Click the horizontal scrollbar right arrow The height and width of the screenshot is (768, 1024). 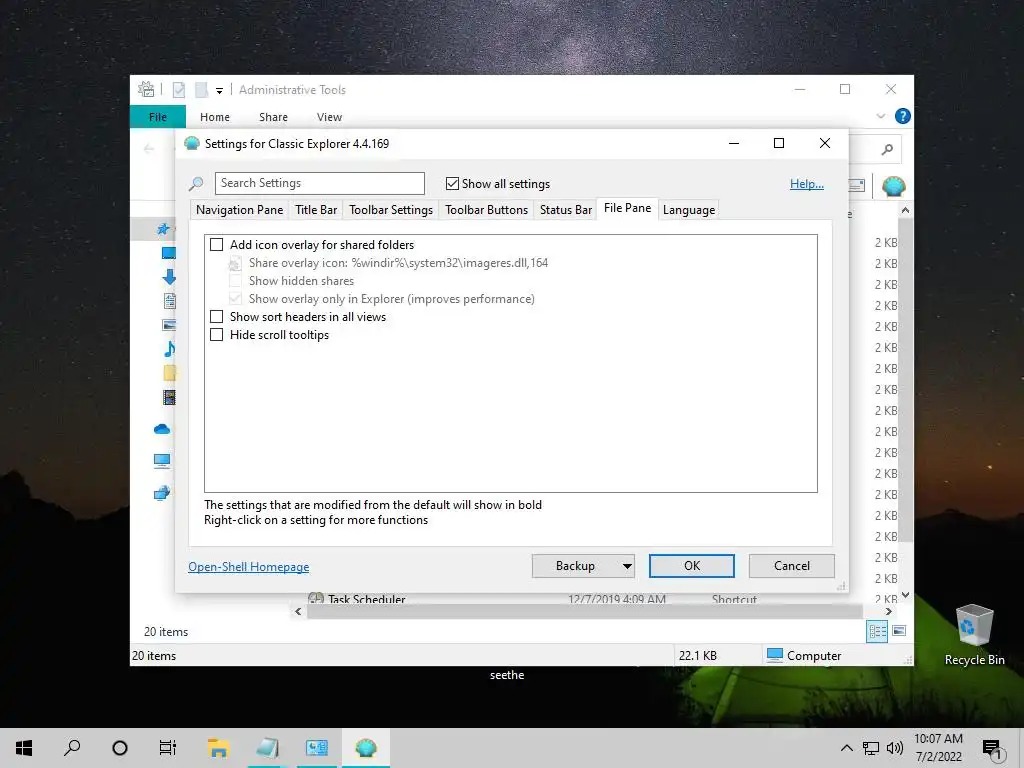(888, 612)
